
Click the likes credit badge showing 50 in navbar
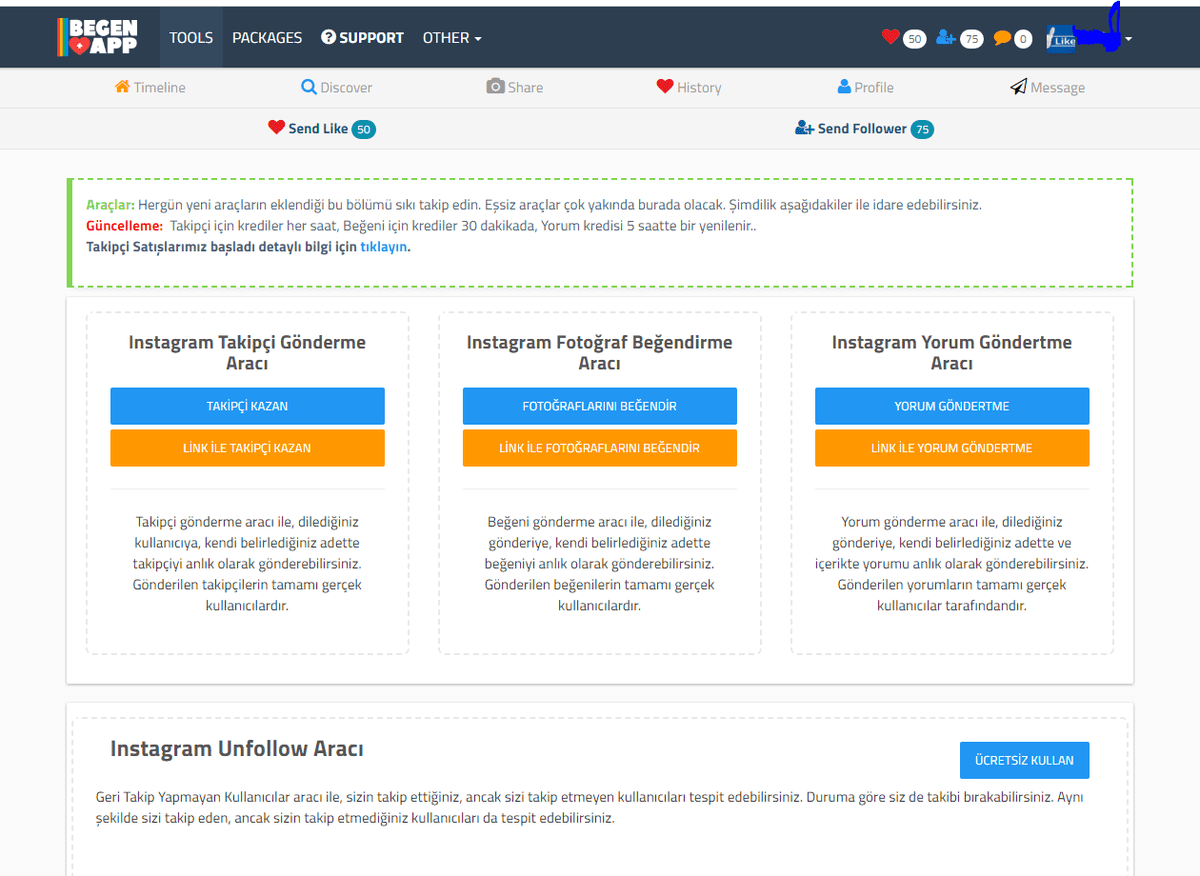point(914,39)
